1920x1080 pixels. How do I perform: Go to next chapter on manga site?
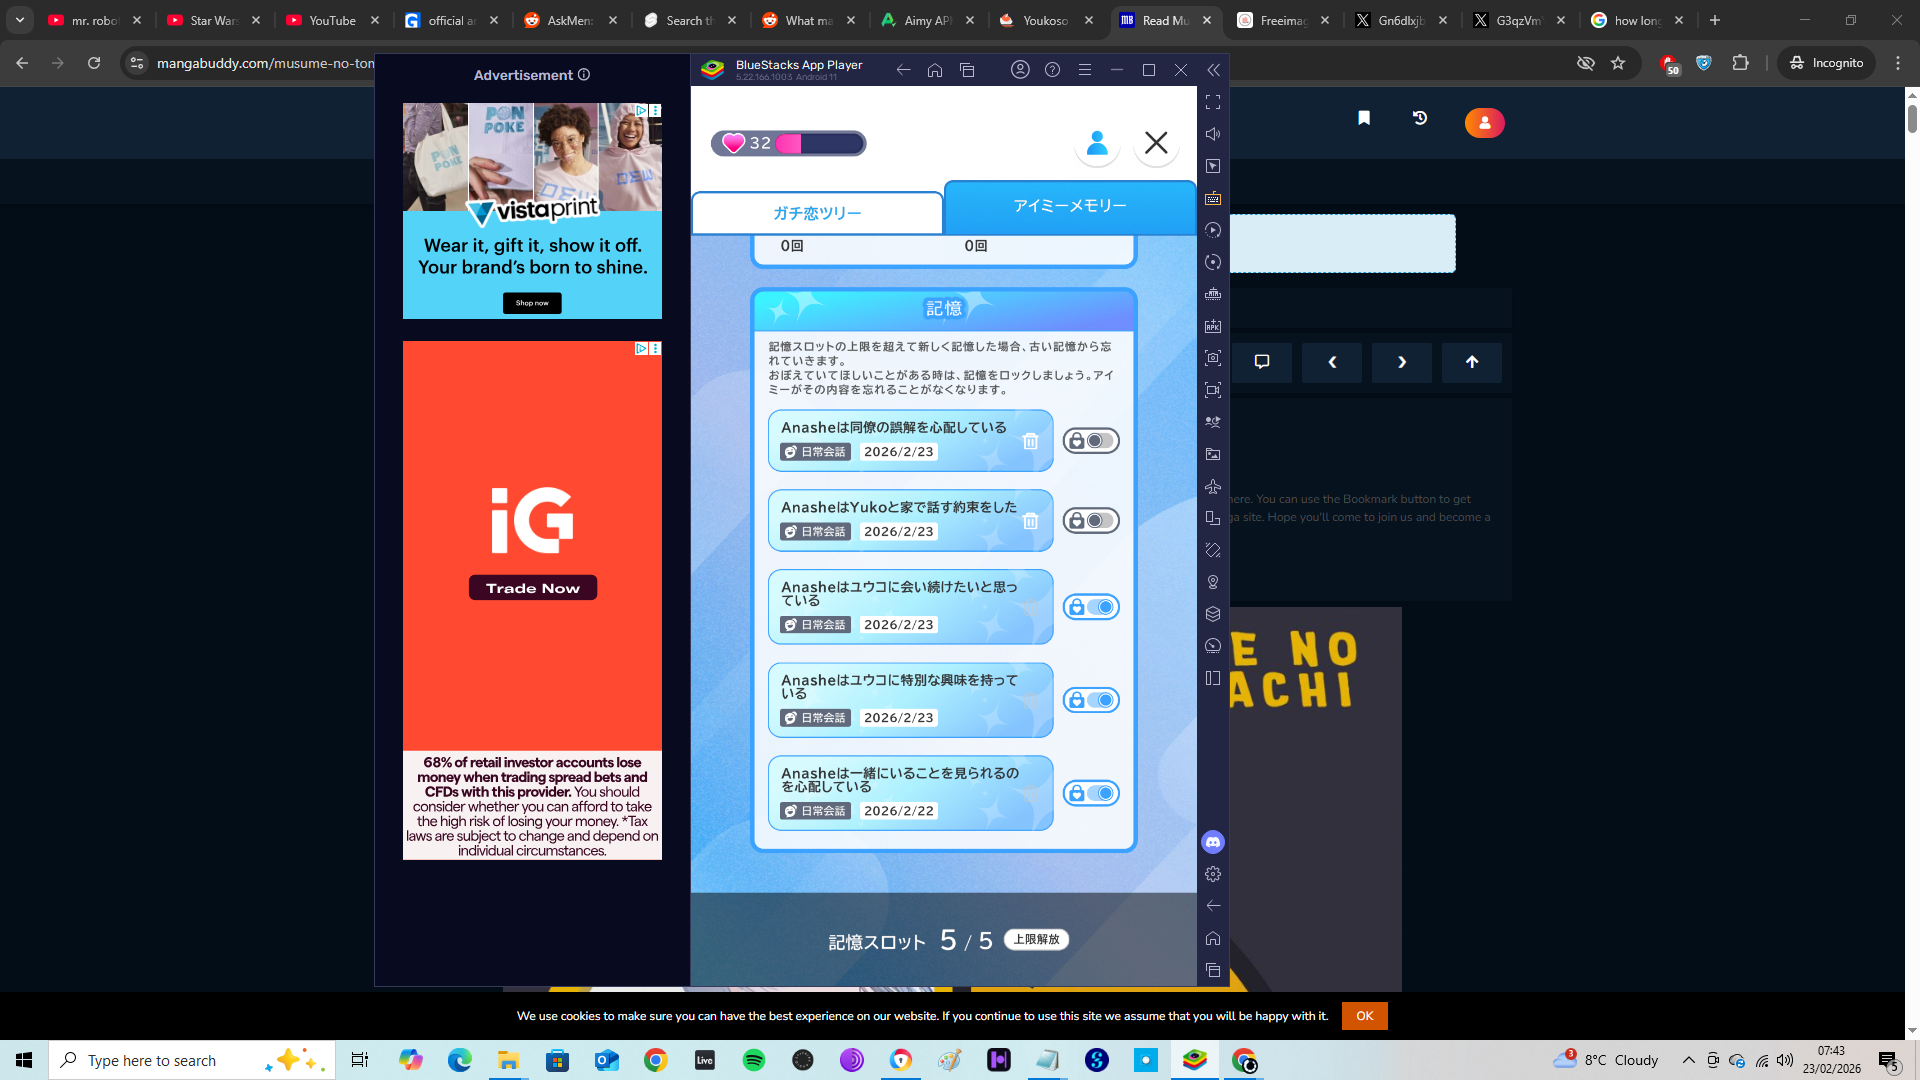tap(1402, 362)
